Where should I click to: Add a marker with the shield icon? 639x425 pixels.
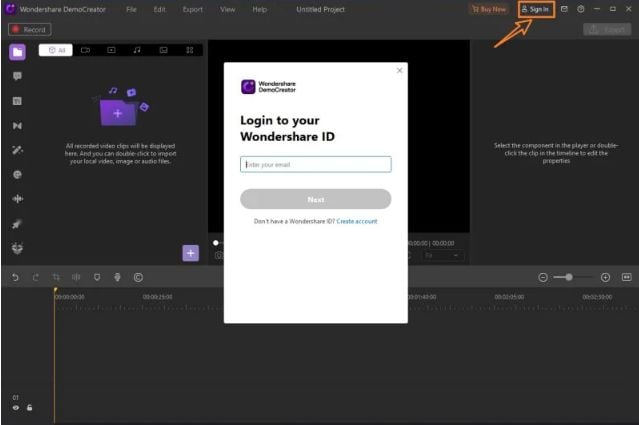tap(97, 277)
